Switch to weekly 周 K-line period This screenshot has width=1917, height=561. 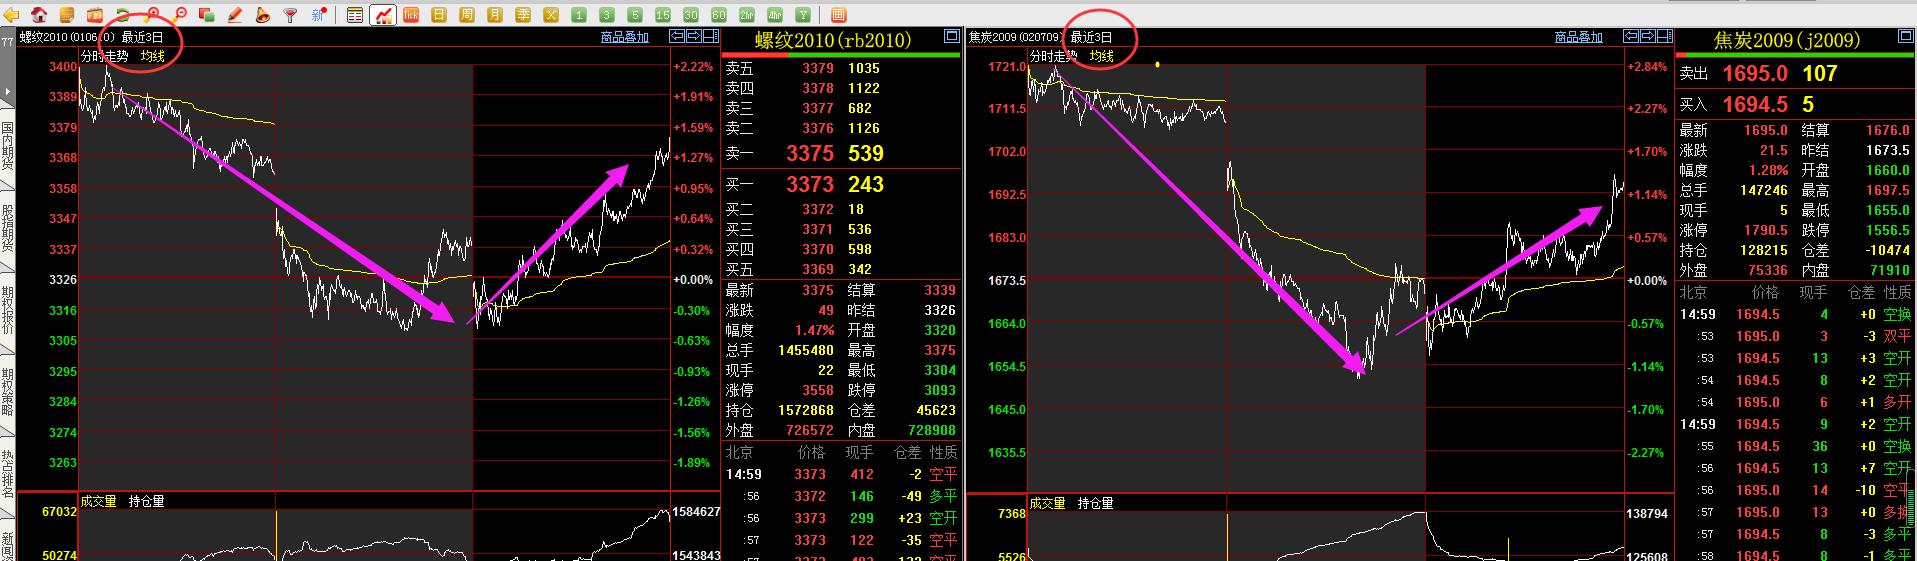[467, 15]
